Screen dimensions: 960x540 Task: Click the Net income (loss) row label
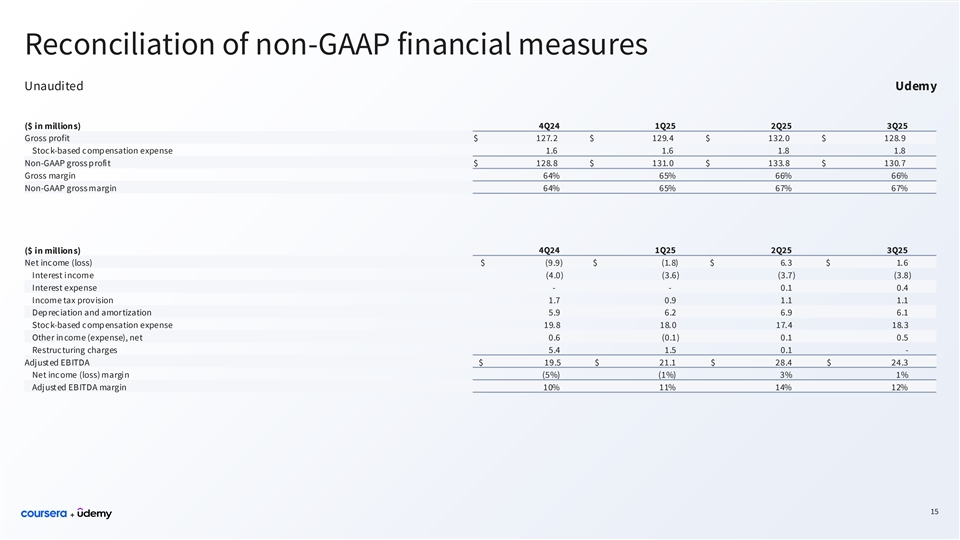tap(58, 262)
